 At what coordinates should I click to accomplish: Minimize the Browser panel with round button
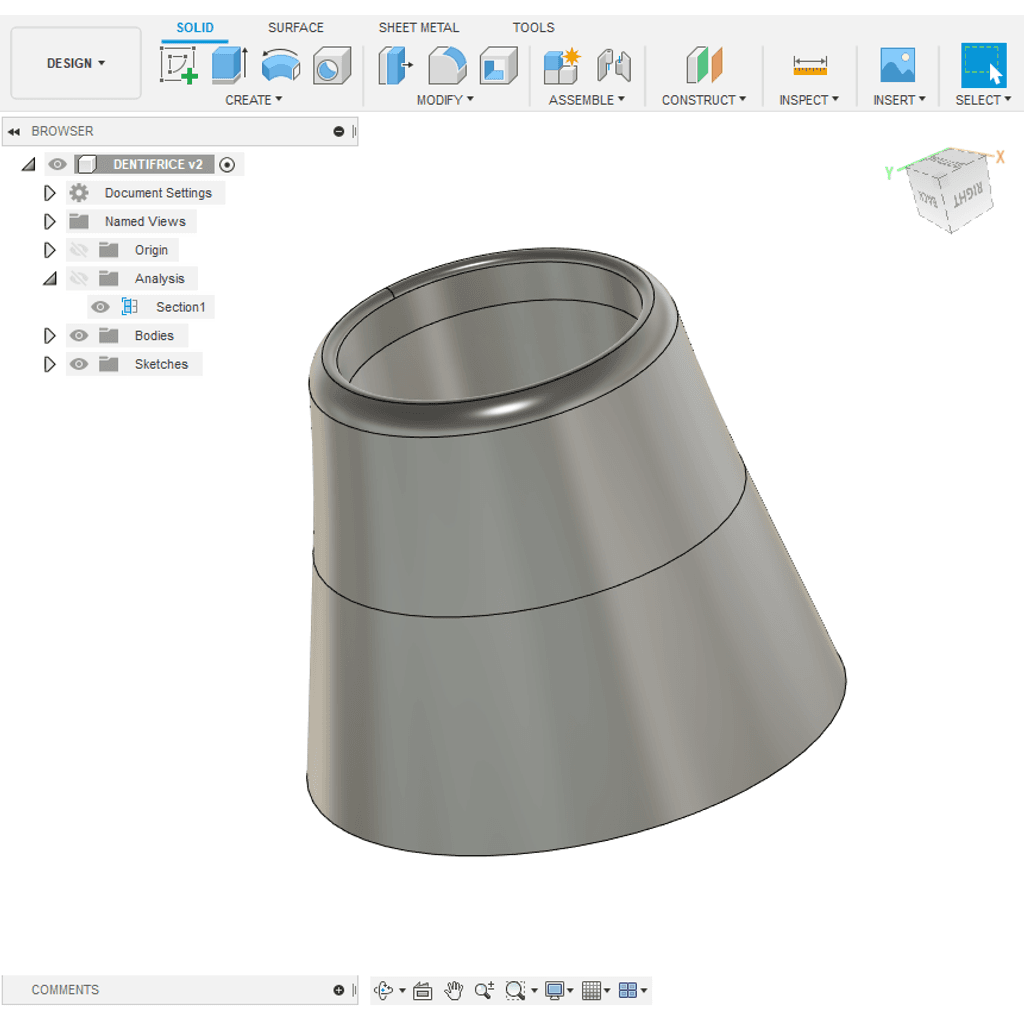[x=338, y=131]
